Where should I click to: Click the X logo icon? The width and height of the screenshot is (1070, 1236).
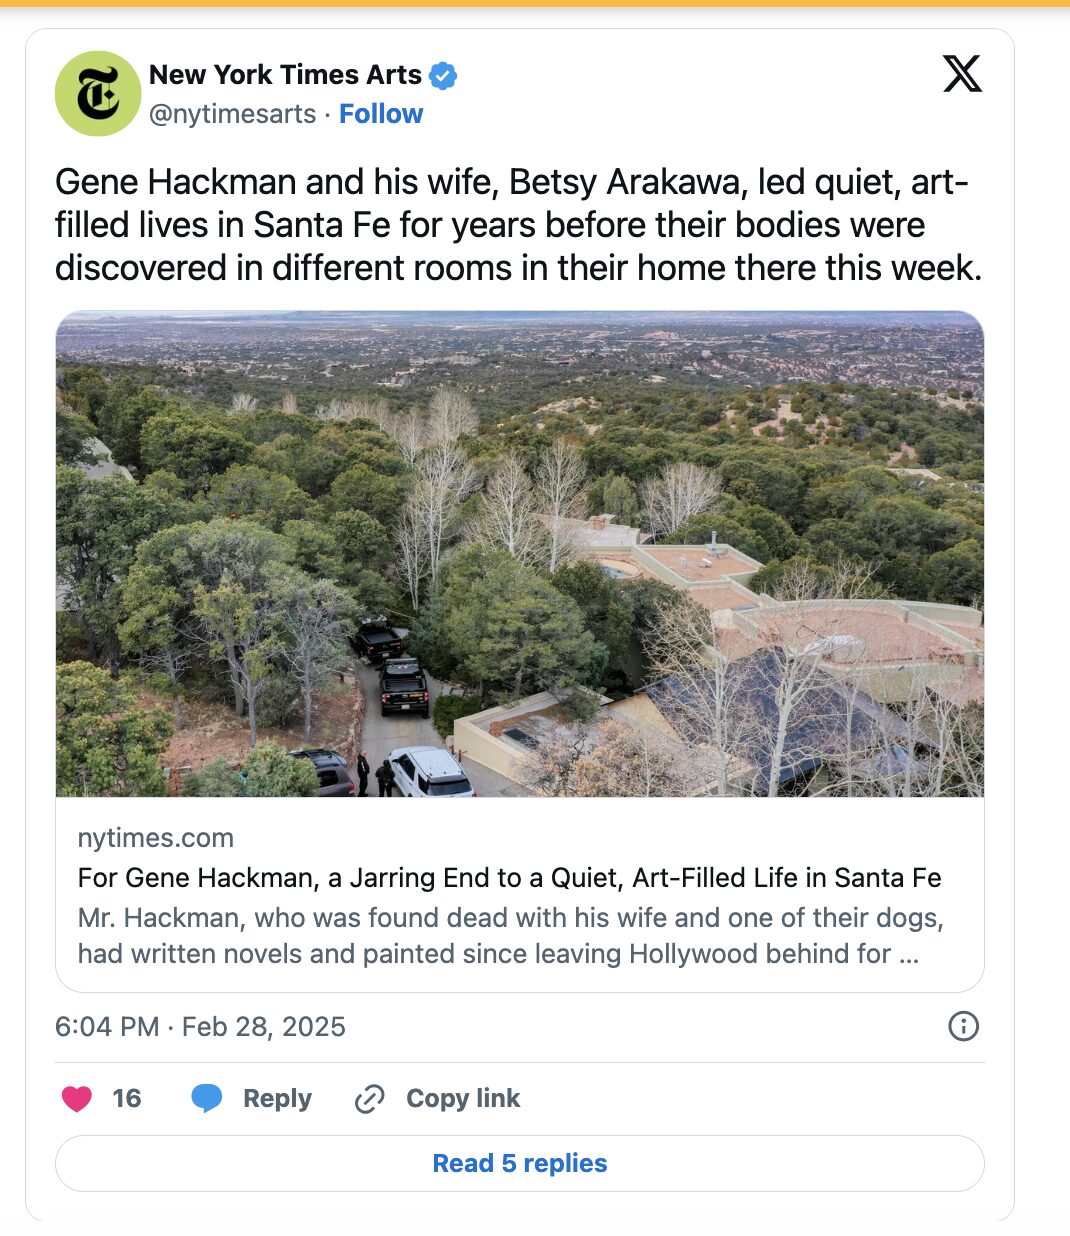tap(962, 74)
